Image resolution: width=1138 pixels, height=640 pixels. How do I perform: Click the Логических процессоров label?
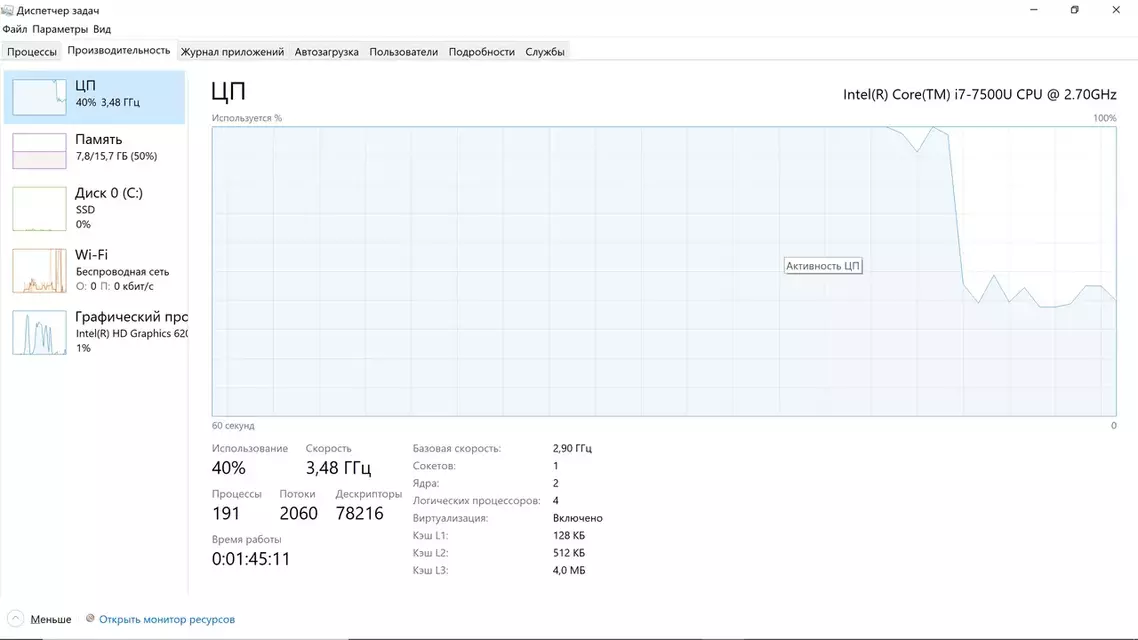coord(476,501)
